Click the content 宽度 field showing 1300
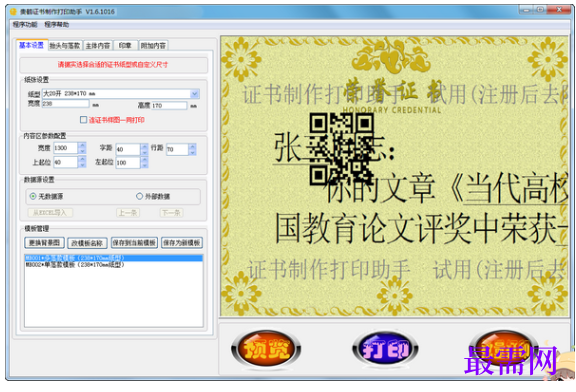The height and width of the screenshot is (392, 576). click(65, 148)
